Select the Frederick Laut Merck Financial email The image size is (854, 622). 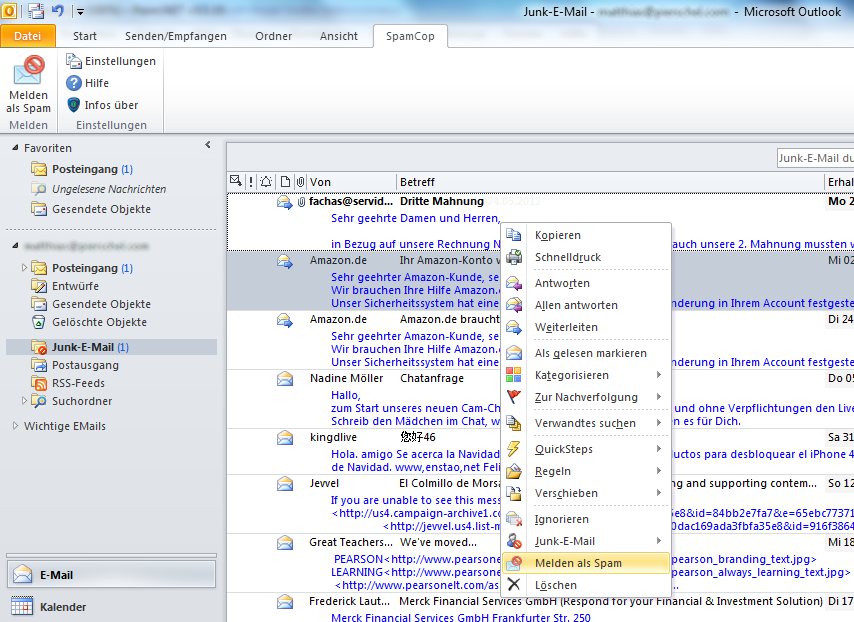(539, 608)
